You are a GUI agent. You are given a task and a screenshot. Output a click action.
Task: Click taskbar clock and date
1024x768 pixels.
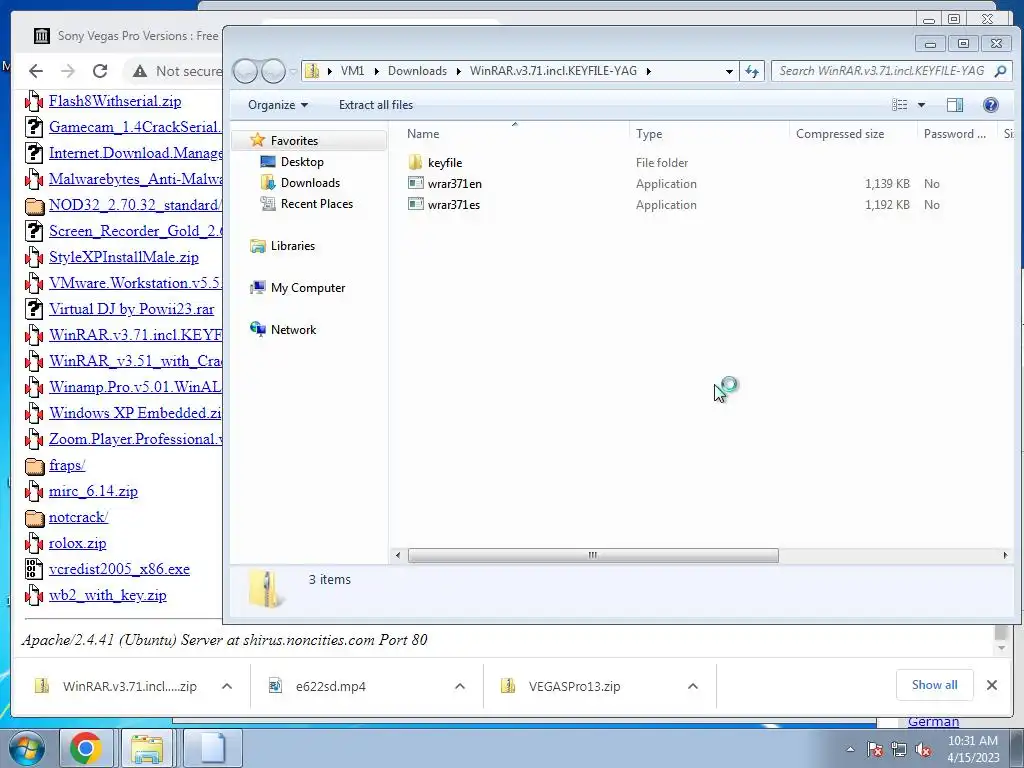pyautogui.click(x=972, y=749)
